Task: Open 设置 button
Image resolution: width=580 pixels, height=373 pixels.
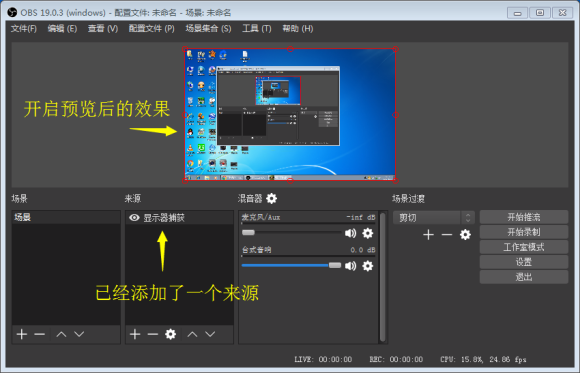Action: pos(524,262)
